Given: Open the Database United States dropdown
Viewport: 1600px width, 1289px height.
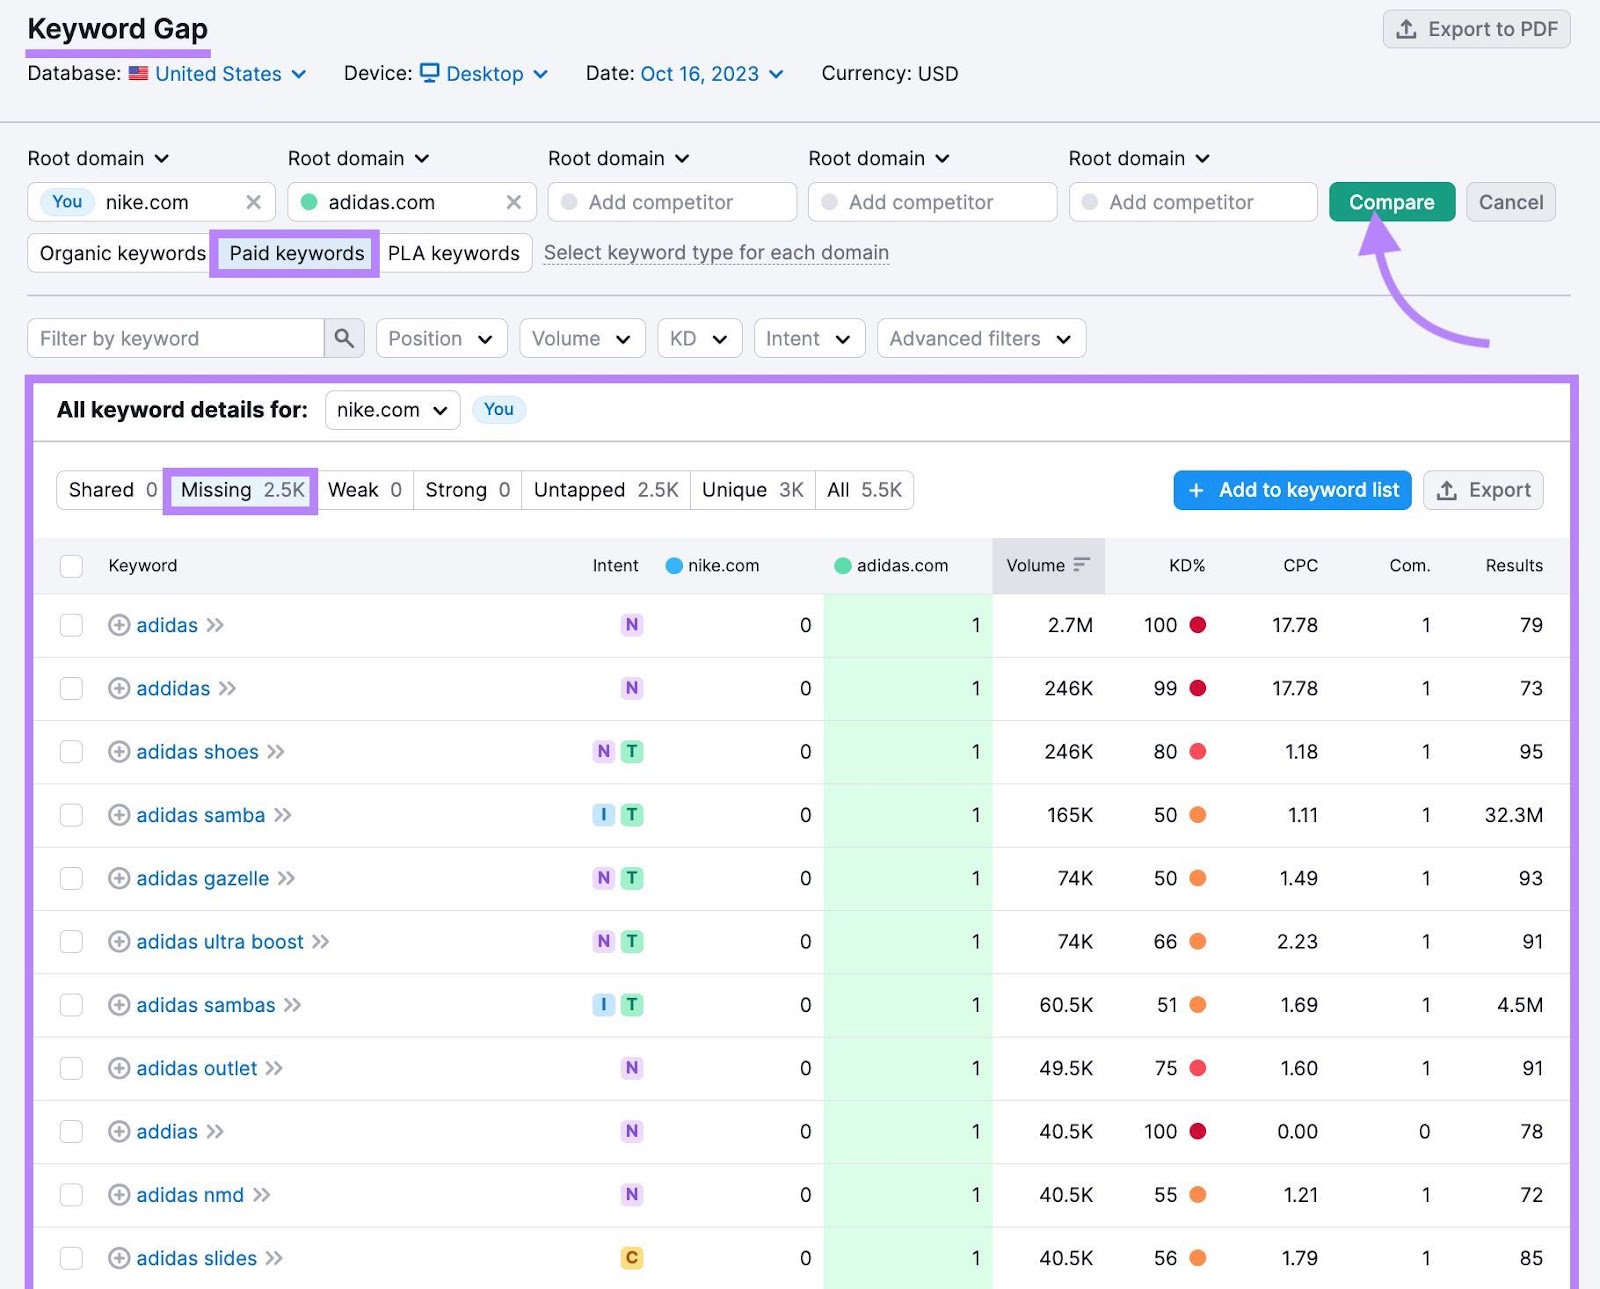Looking at the screenshot, I should (218, 73).
